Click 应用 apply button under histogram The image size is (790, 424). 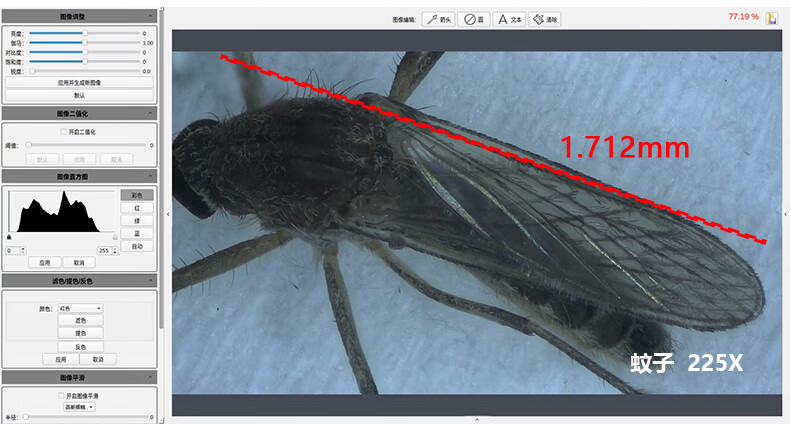(x=44, y=262)
